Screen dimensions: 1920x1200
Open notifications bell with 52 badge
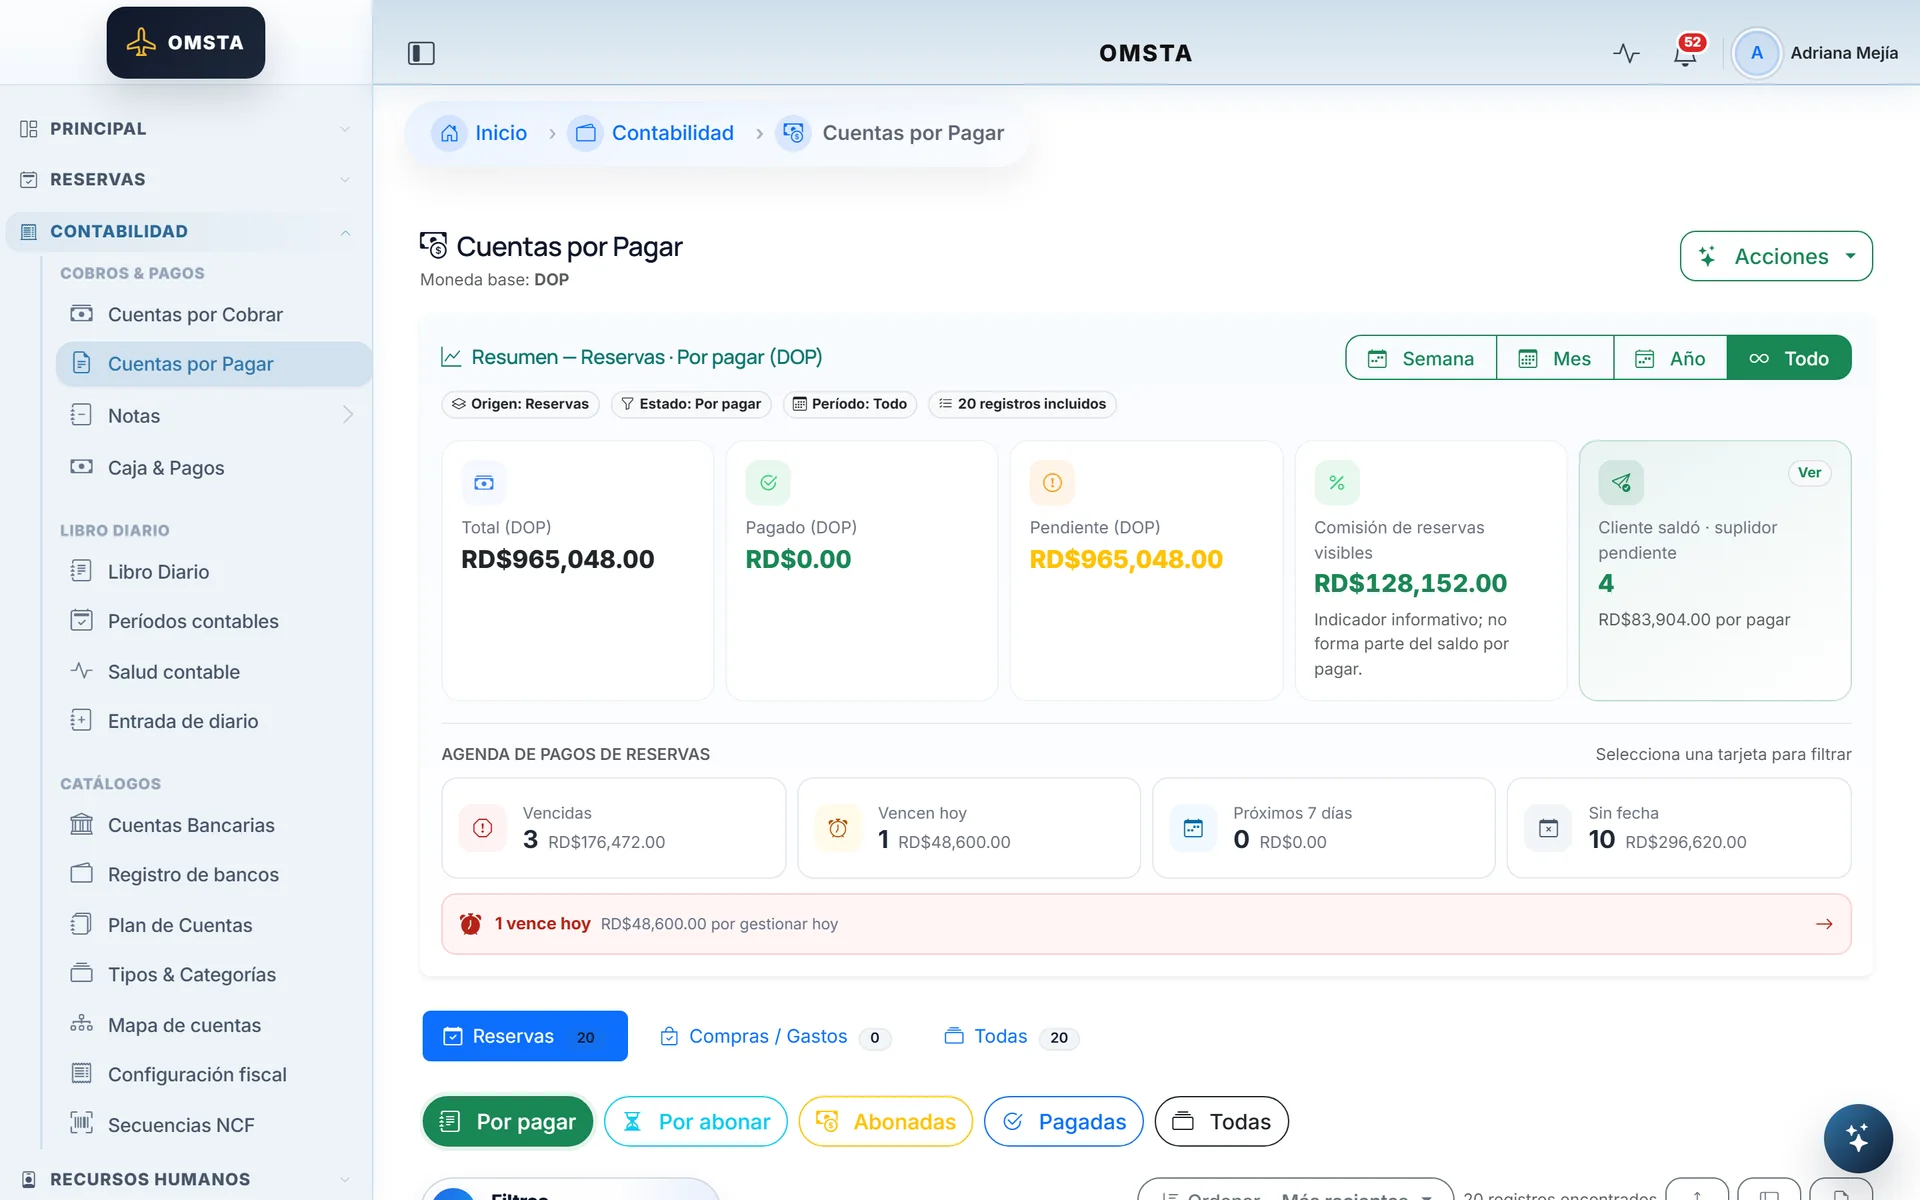point(1686,53)
